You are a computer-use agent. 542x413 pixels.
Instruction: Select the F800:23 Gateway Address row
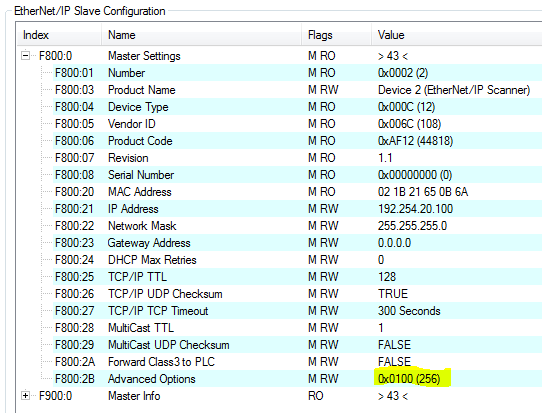(x=297, y=243)
